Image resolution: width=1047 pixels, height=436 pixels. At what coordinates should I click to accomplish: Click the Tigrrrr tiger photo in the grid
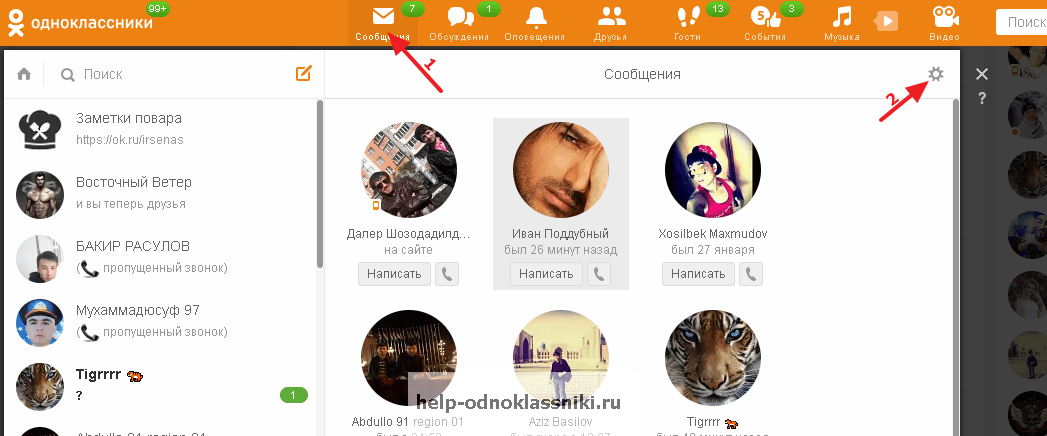[x=713, y=359]
